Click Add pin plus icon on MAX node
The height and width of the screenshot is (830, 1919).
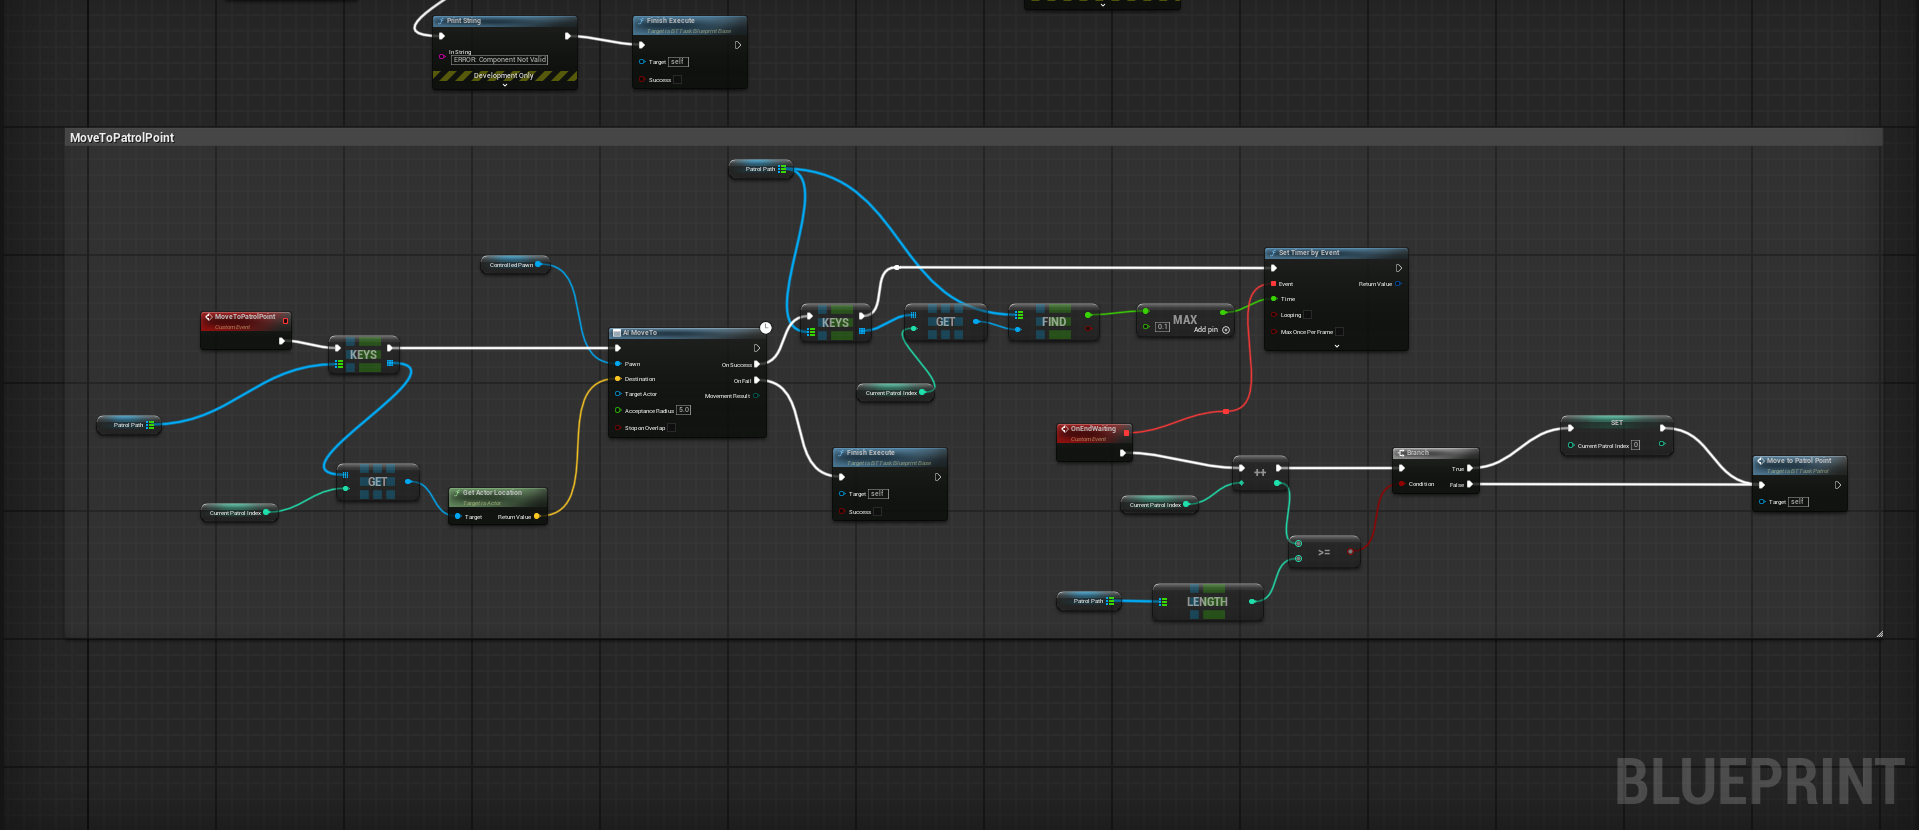[x=1226, y=330]
